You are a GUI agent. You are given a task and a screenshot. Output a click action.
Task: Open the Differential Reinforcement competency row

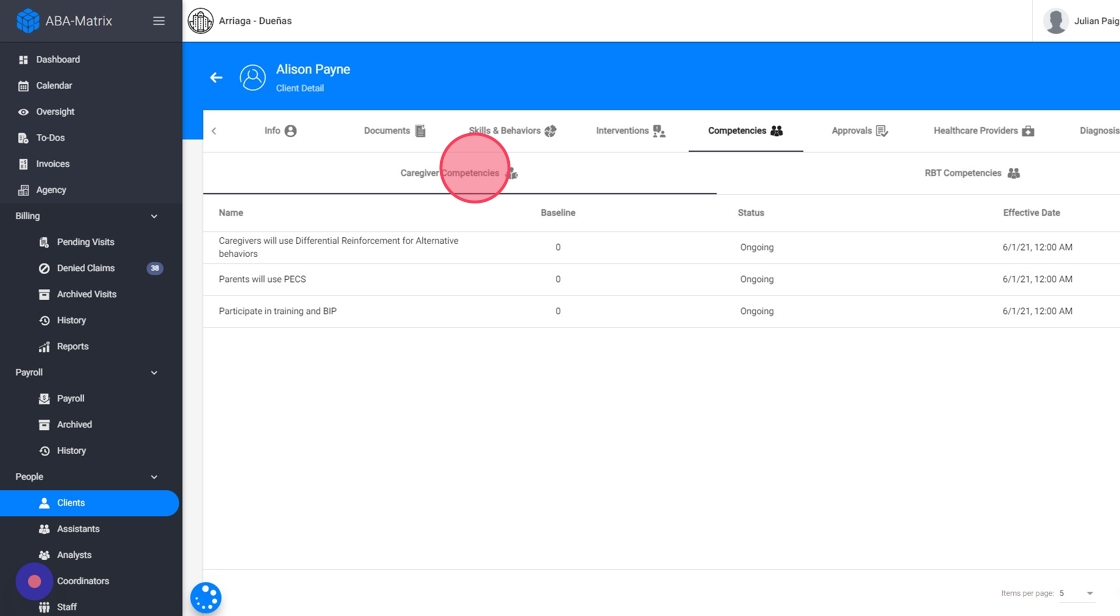click(661, 247)
